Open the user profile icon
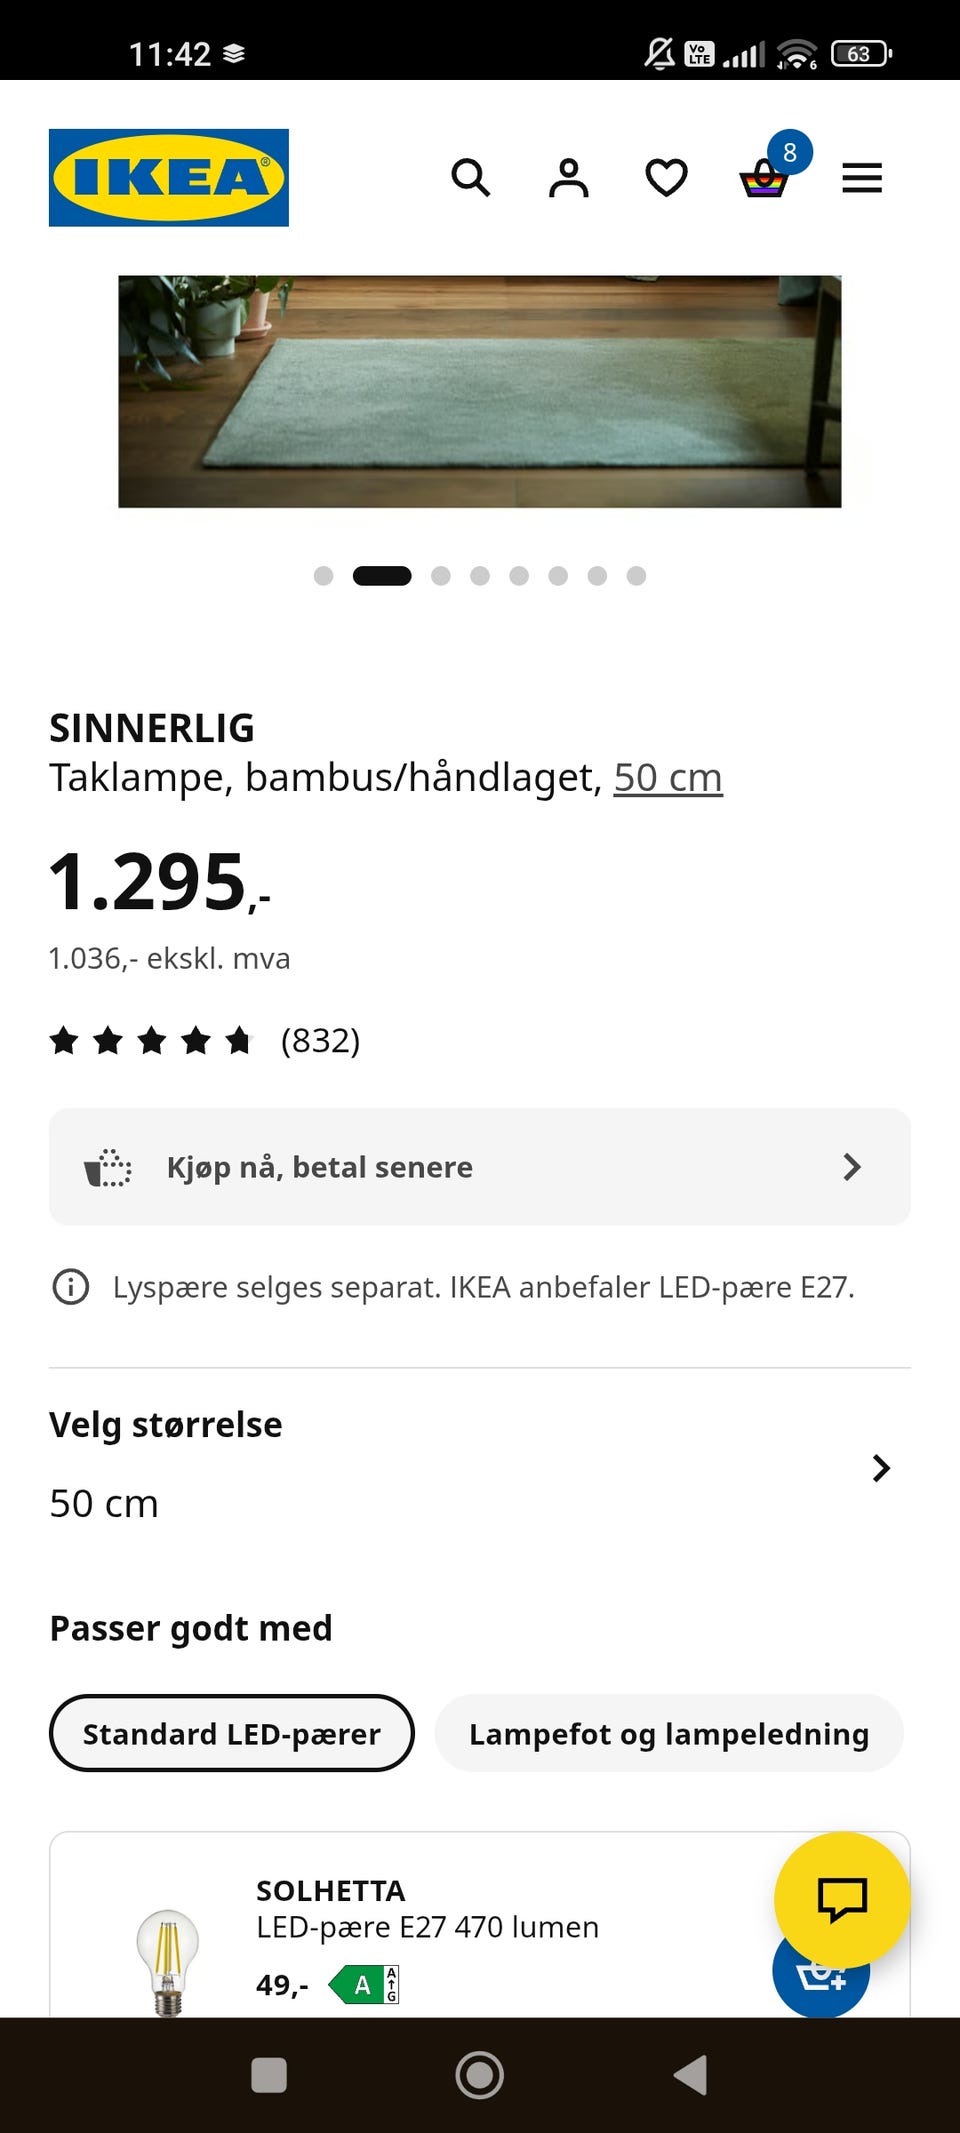The width and height of the screenshot is (960, 2133). click(x=568, y=178)
